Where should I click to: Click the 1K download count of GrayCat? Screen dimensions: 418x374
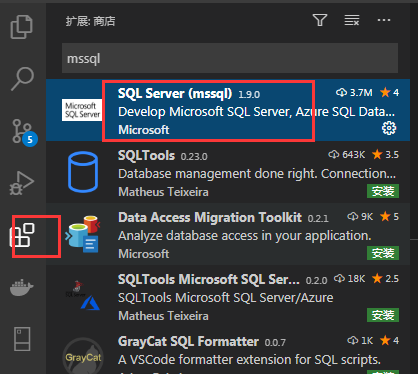coord(360,341)
